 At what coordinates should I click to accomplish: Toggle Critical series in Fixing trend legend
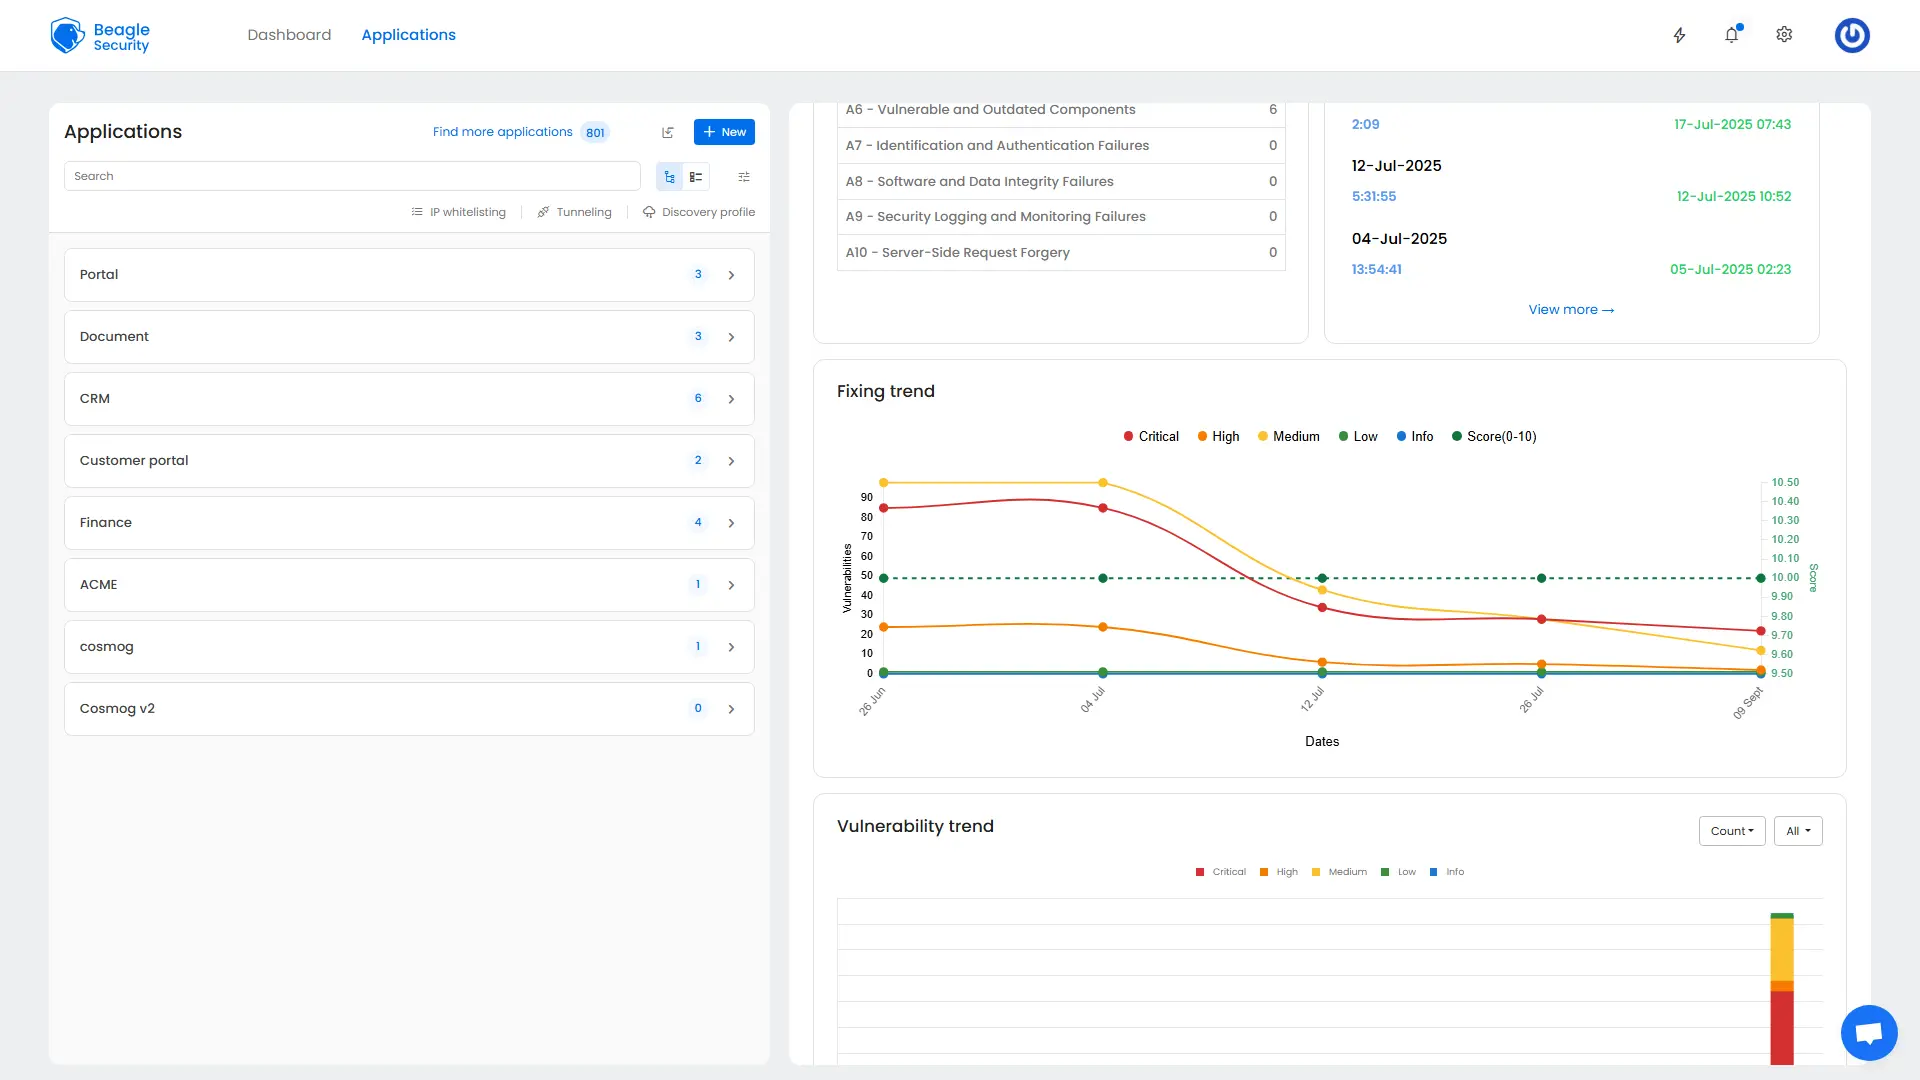(1151, 436)
